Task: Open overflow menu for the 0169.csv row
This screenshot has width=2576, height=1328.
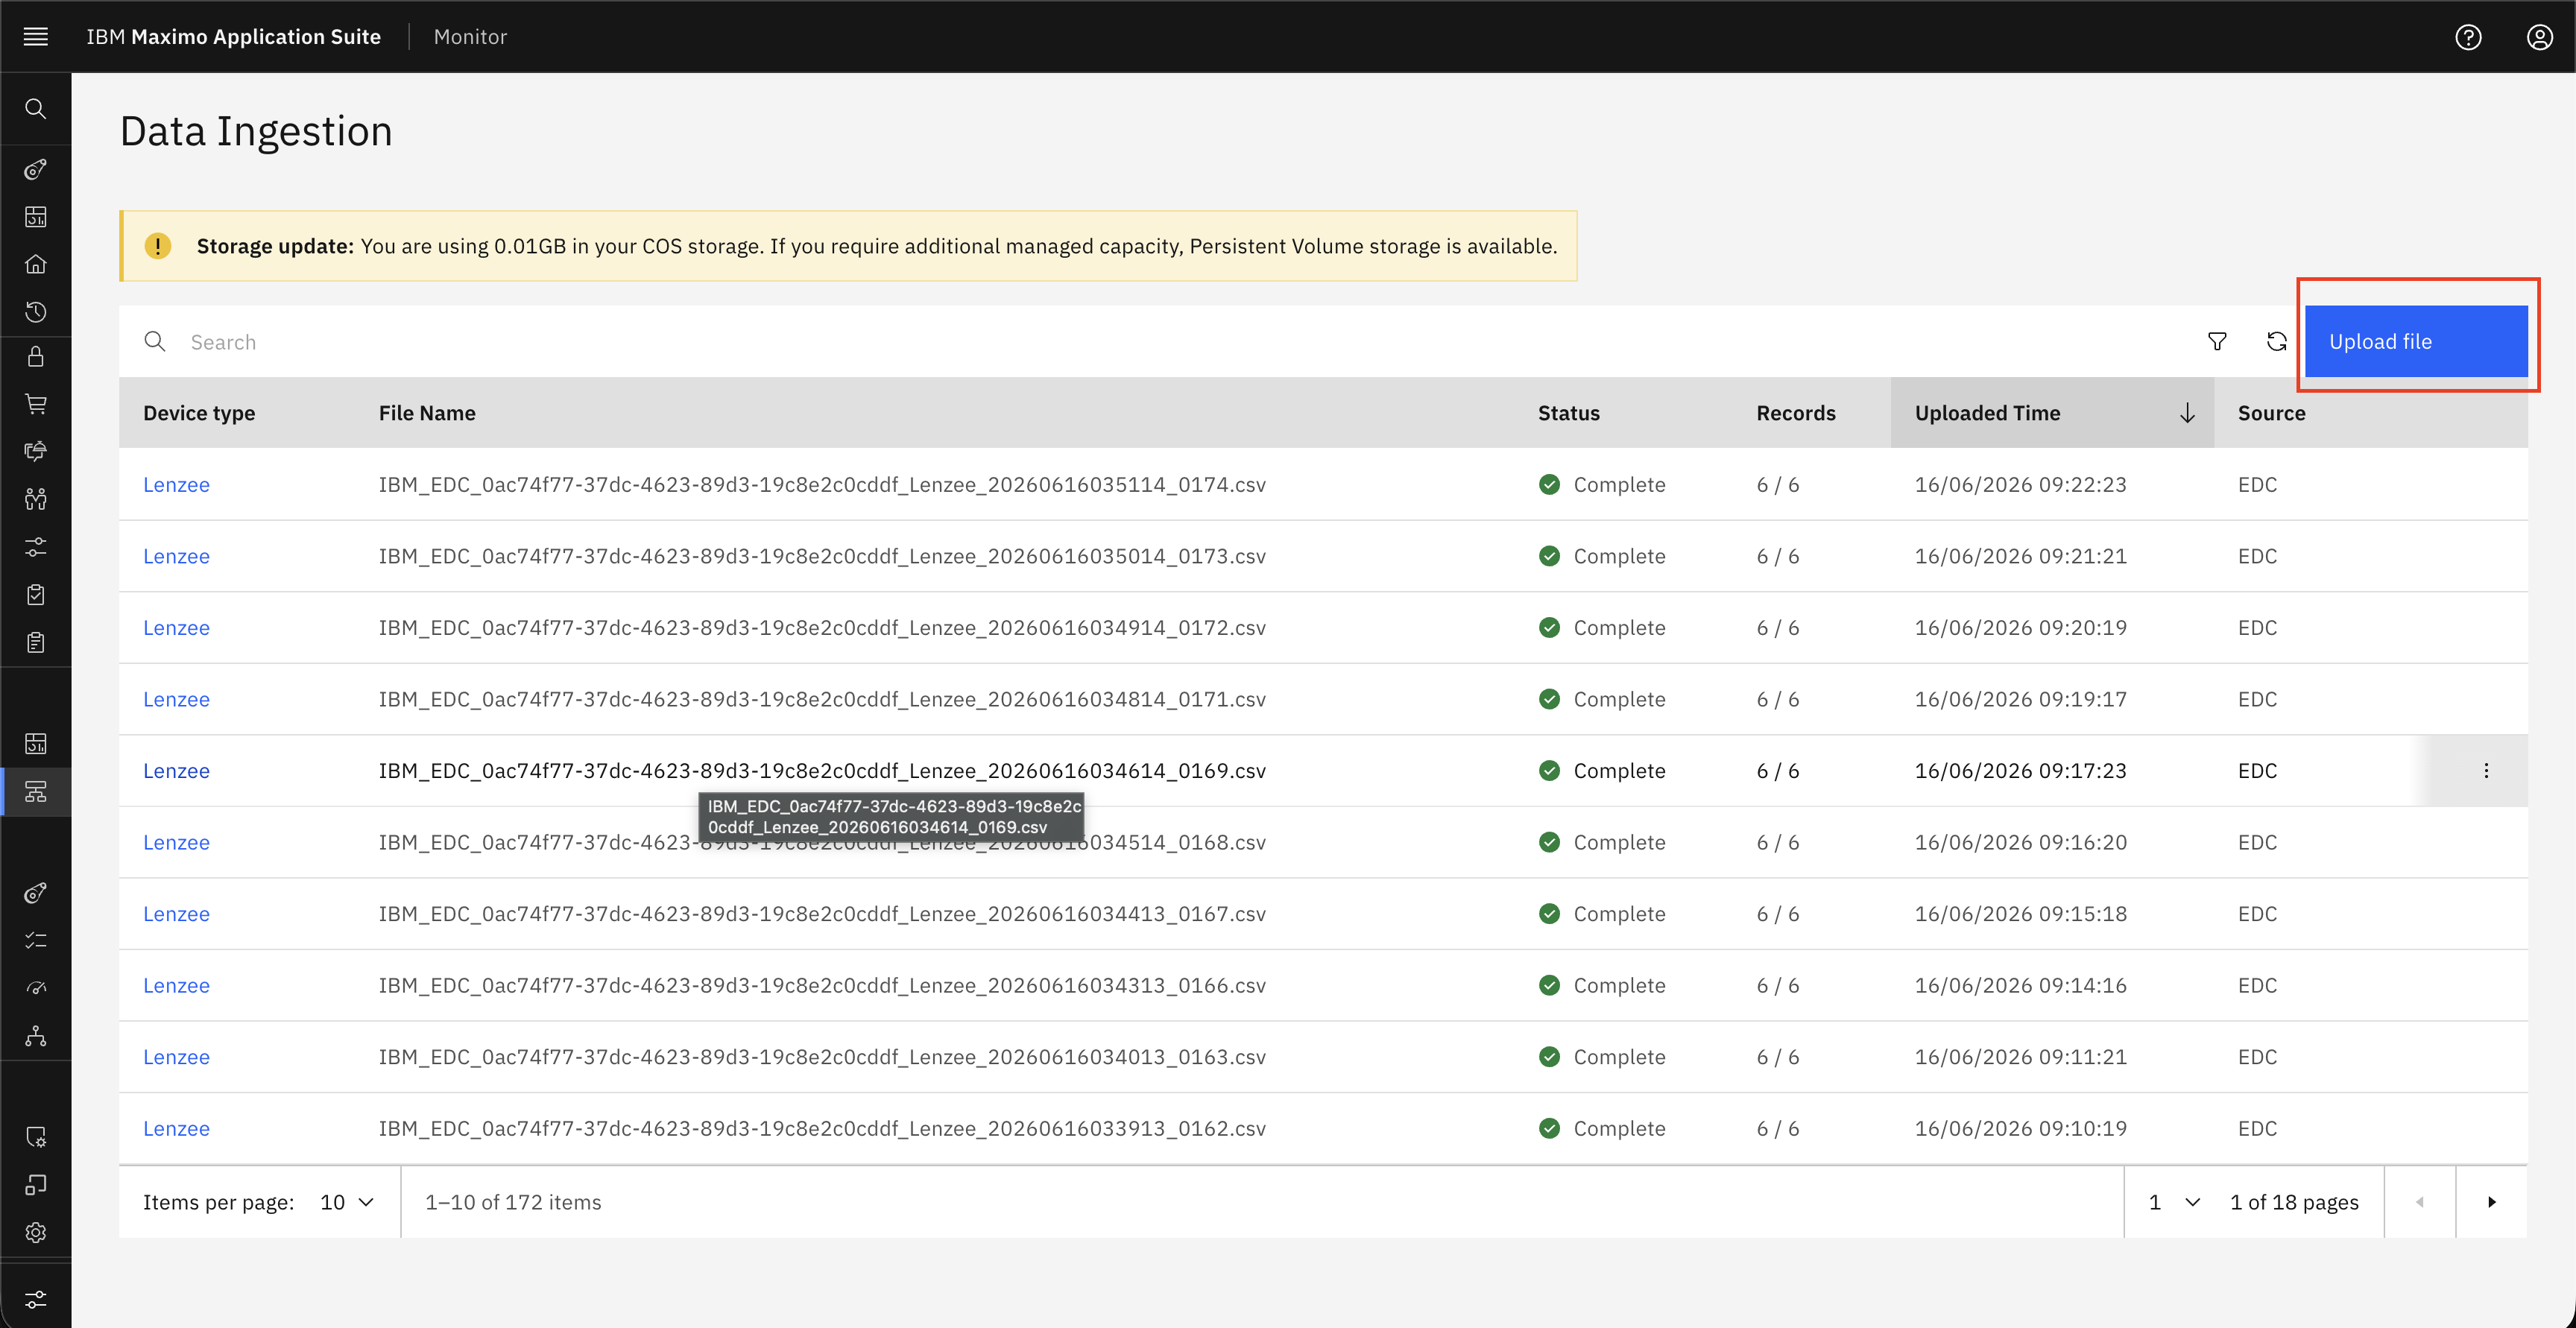Action: click(2486, 771)
